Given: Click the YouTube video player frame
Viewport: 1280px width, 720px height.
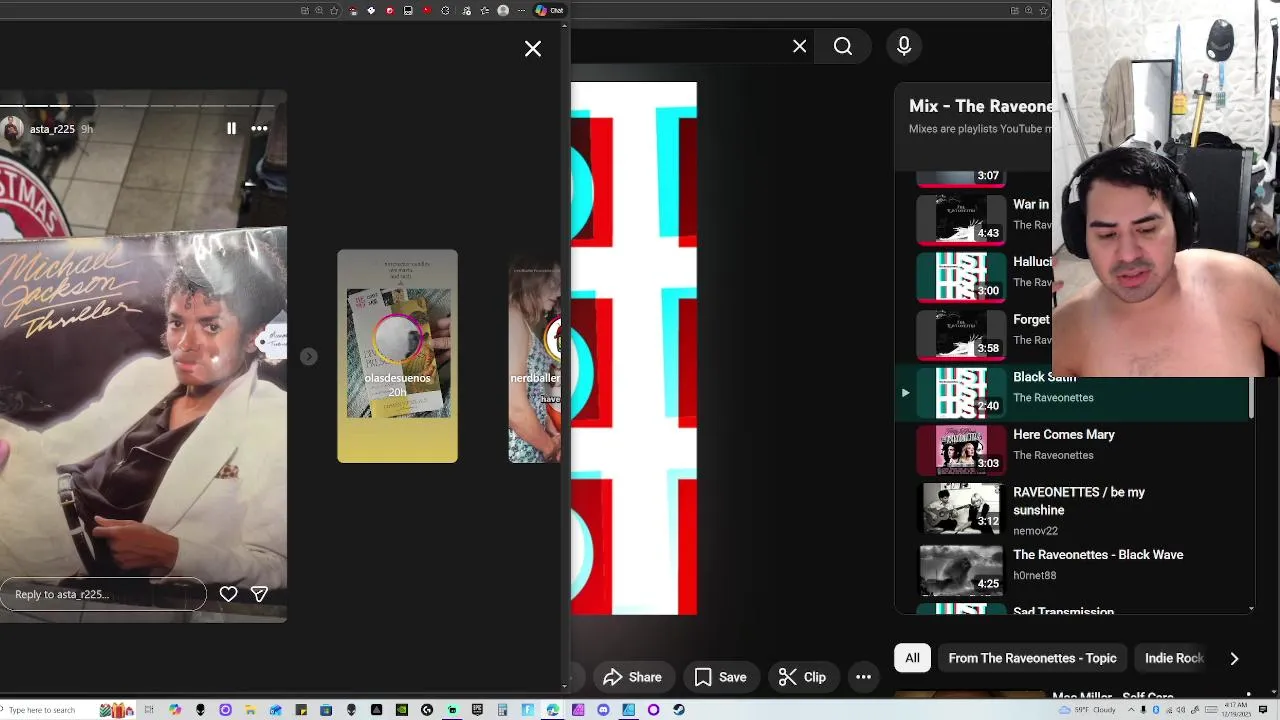Looking at the screenshot, I should click(634, 348).
